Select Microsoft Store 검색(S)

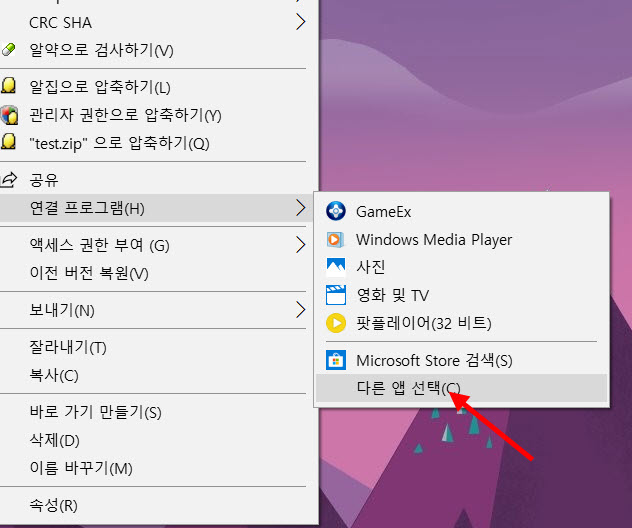tap(462, 360)
